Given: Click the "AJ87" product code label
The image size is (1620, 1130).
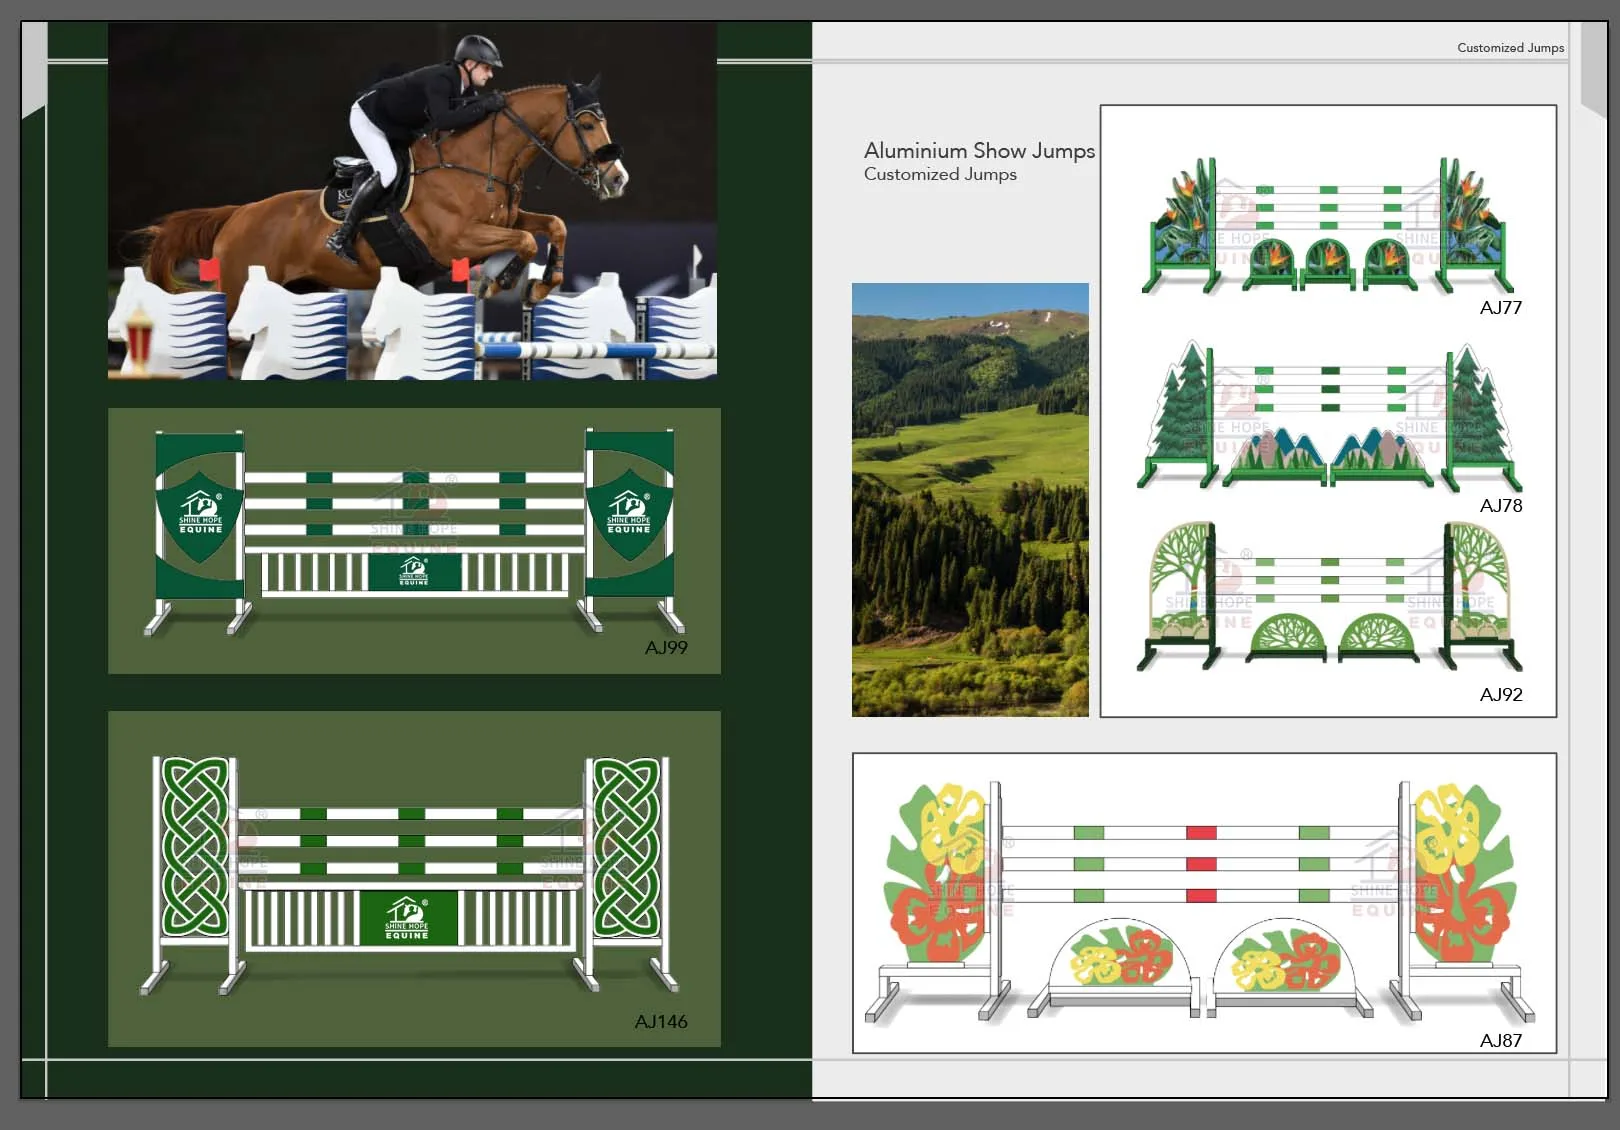Looking at the screenshot, I should coord(1501,1041).
